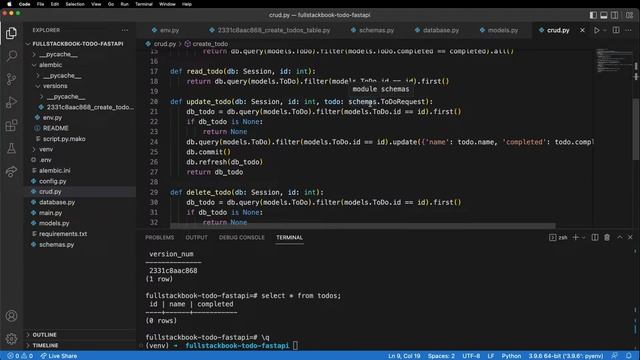Open the Search view in activity bar
The width and height of the screenshot is (640, 360).
11,56
